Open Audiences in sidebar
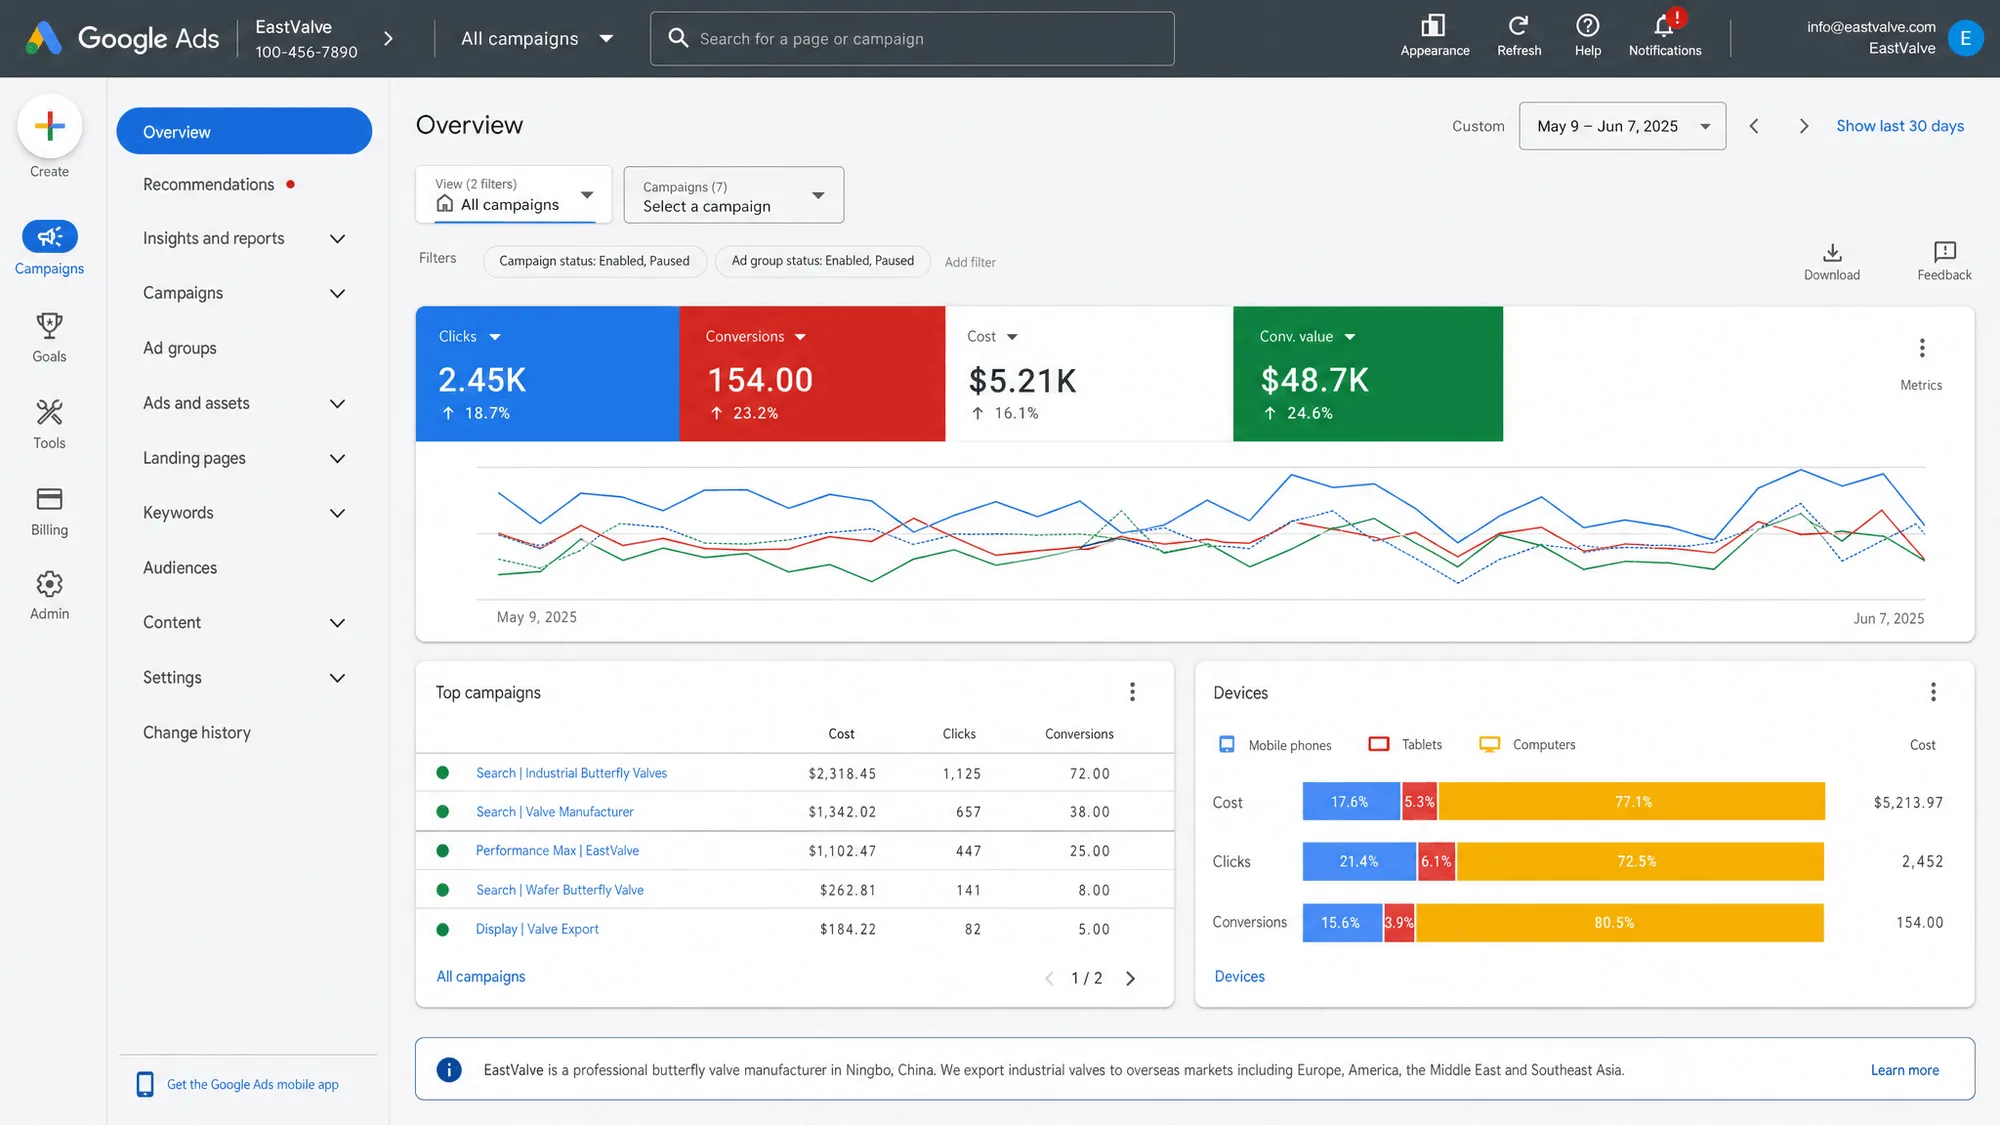 pos(179,568)
